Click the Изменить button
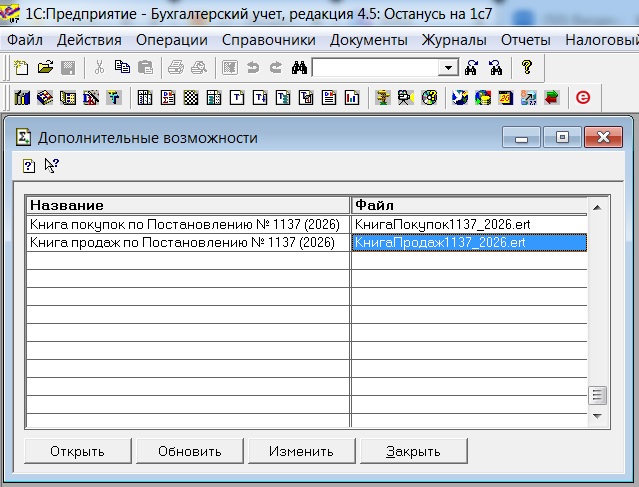The width and height of the screenshot is (639, 487). (x=302, y=451)
